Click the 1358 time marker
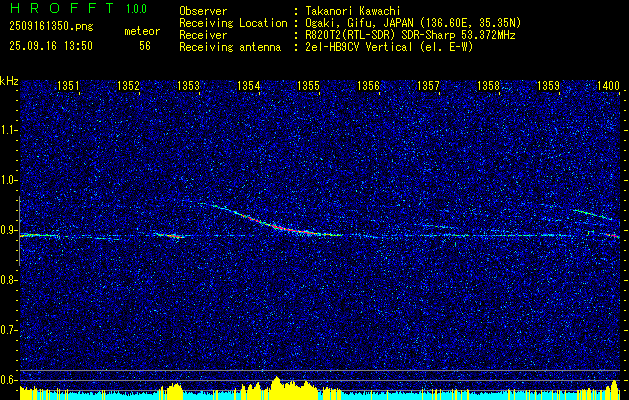This screenshot has height=400, width=629. pyautogui.click(x=489, y=85)
